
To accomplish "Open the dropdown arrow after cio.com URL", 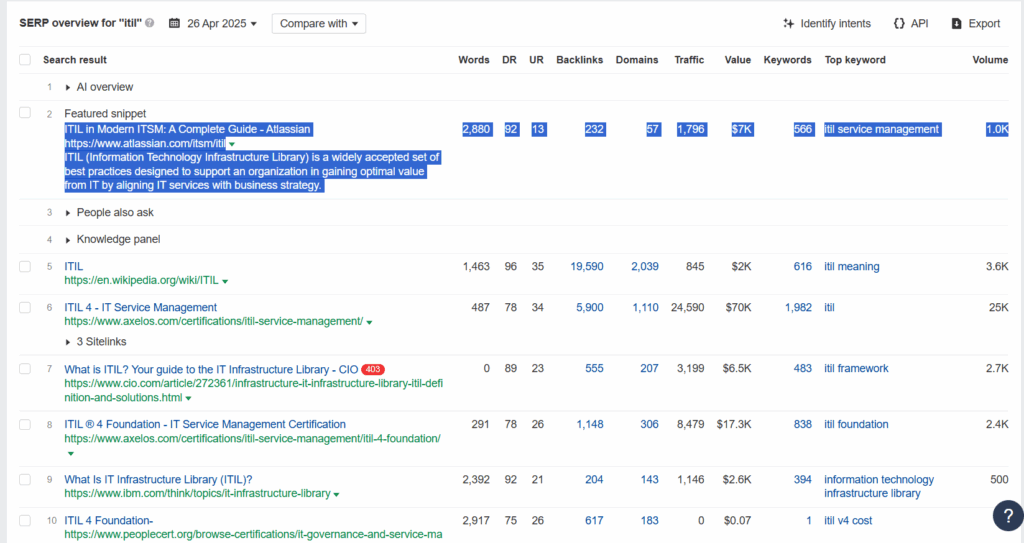I will [188, 399].
